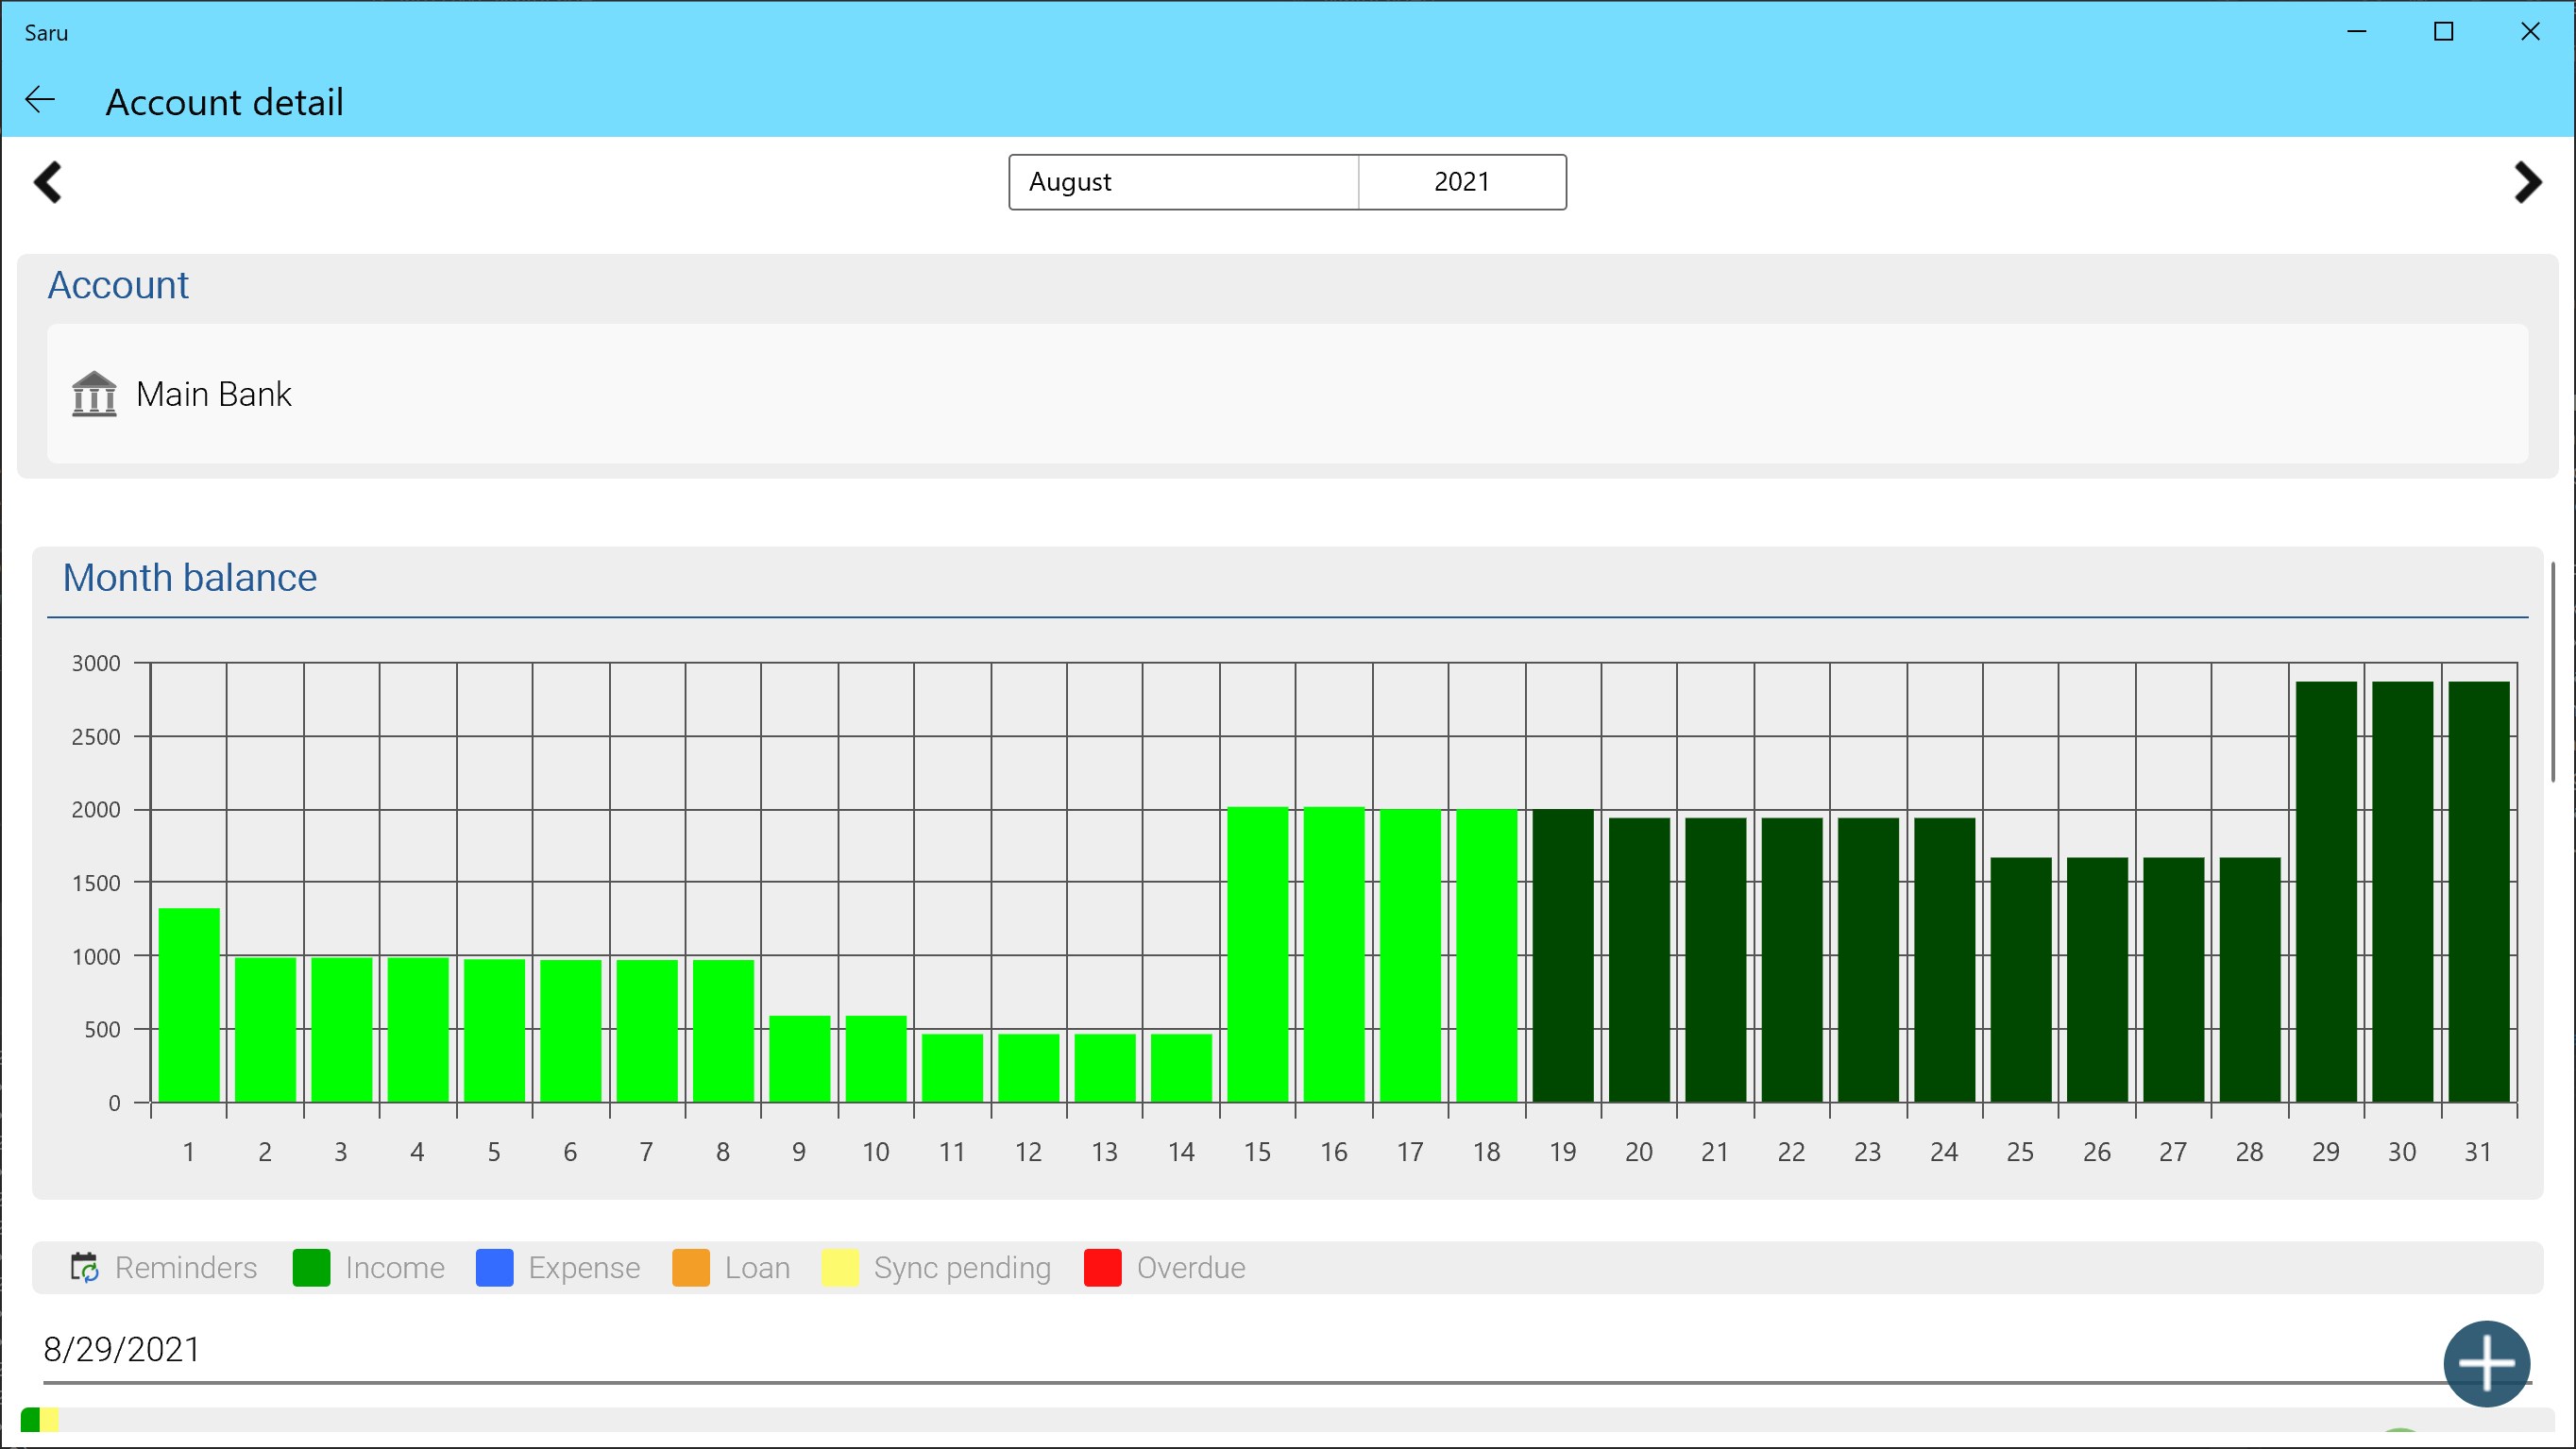Image resolution: width=2576 pixels, height=1449 pixels.
Task: Click the yellow Sync pending swatch
Action: [840, 1268]
